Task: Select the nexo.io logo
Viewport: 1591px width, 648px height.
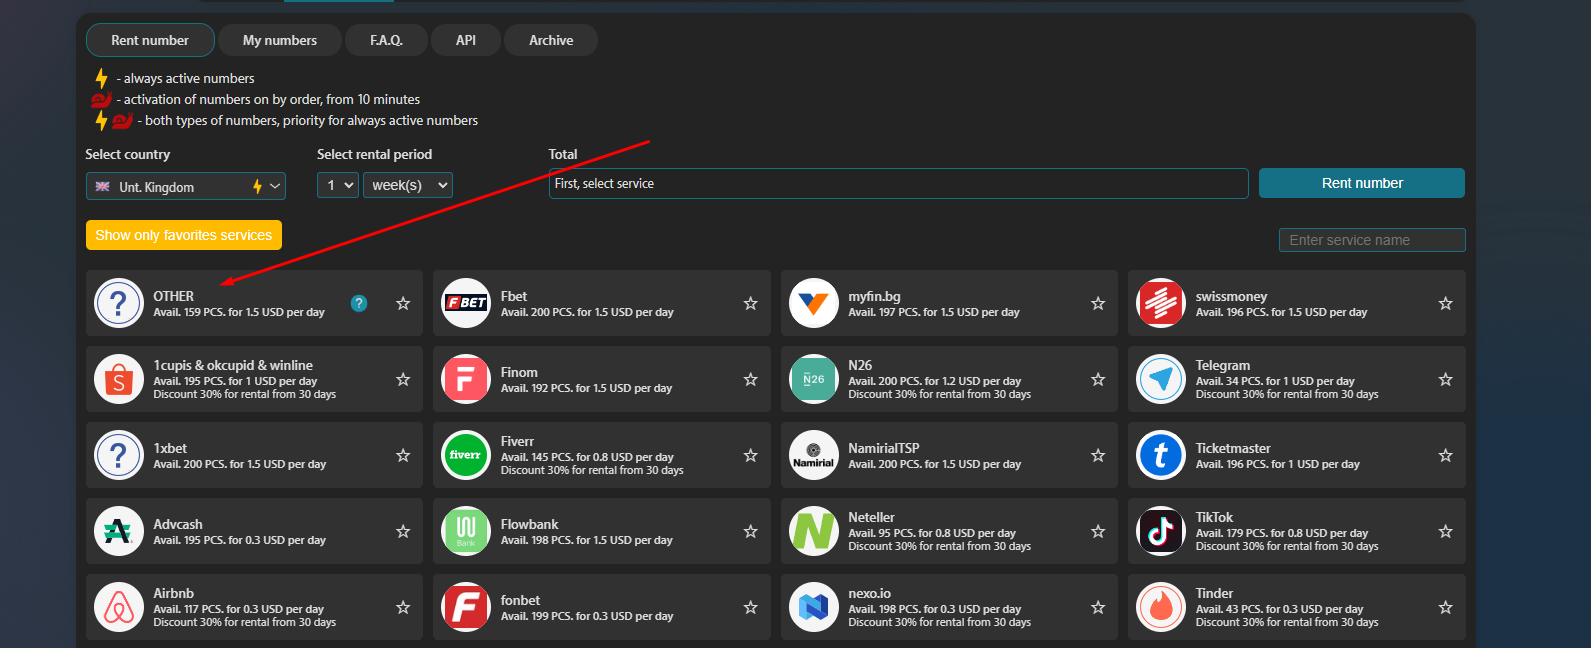Action: click(814, 607)
